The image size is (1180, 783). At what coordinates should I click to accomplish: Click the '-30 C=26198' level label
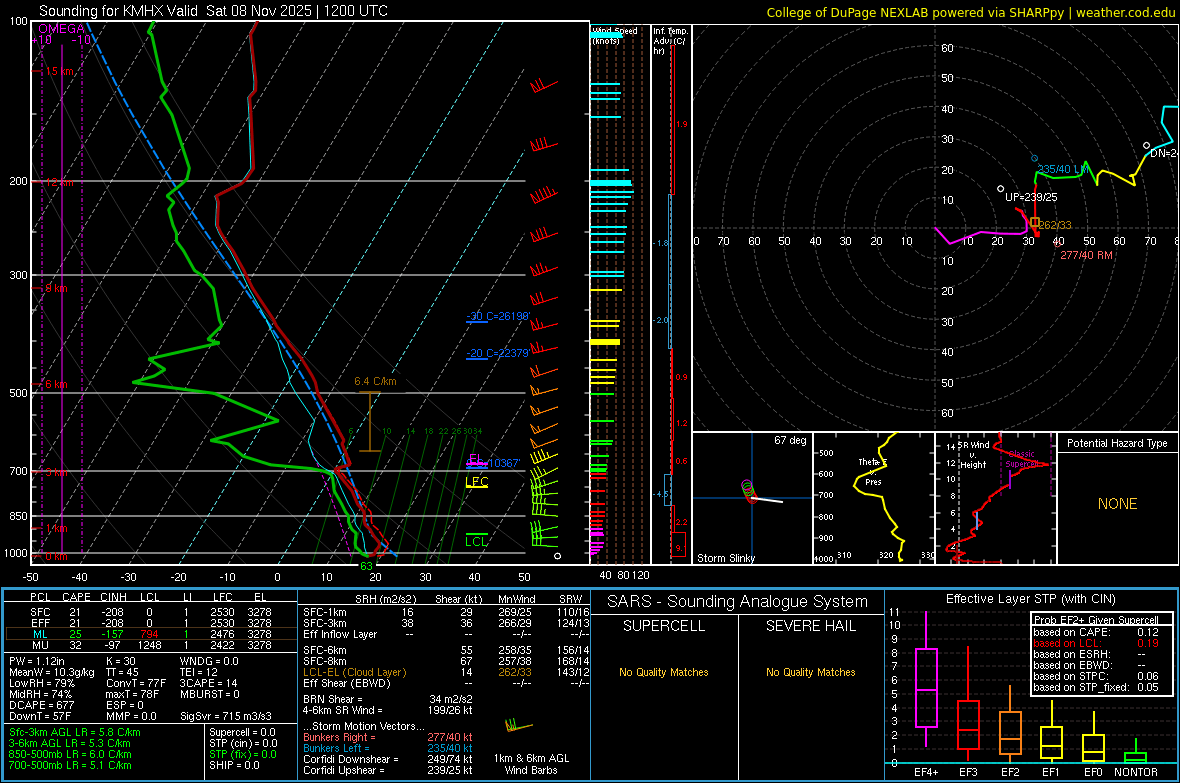pos(498,316)
